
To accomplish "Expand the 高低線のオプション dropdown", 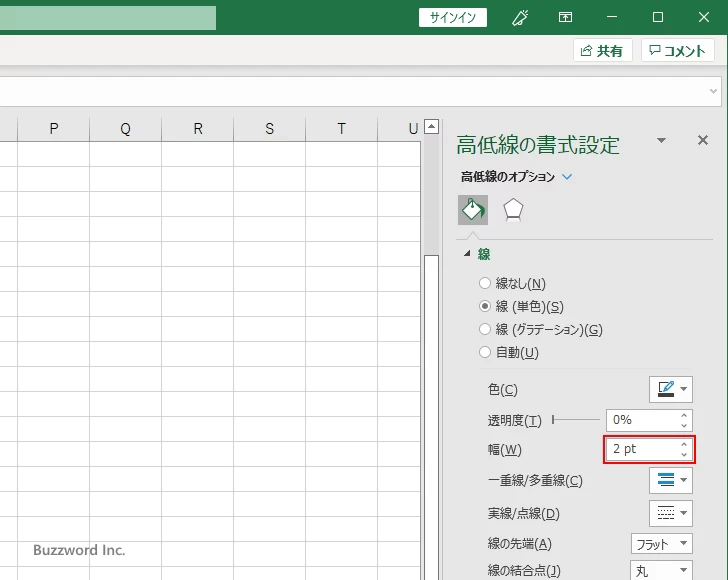I will pyautogui.click(x=568, y=177).
